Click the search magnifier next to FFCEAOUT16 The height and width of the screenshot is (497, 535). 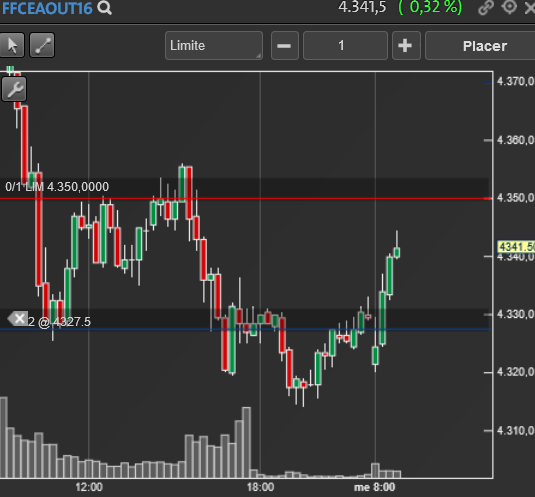point(104,8)
